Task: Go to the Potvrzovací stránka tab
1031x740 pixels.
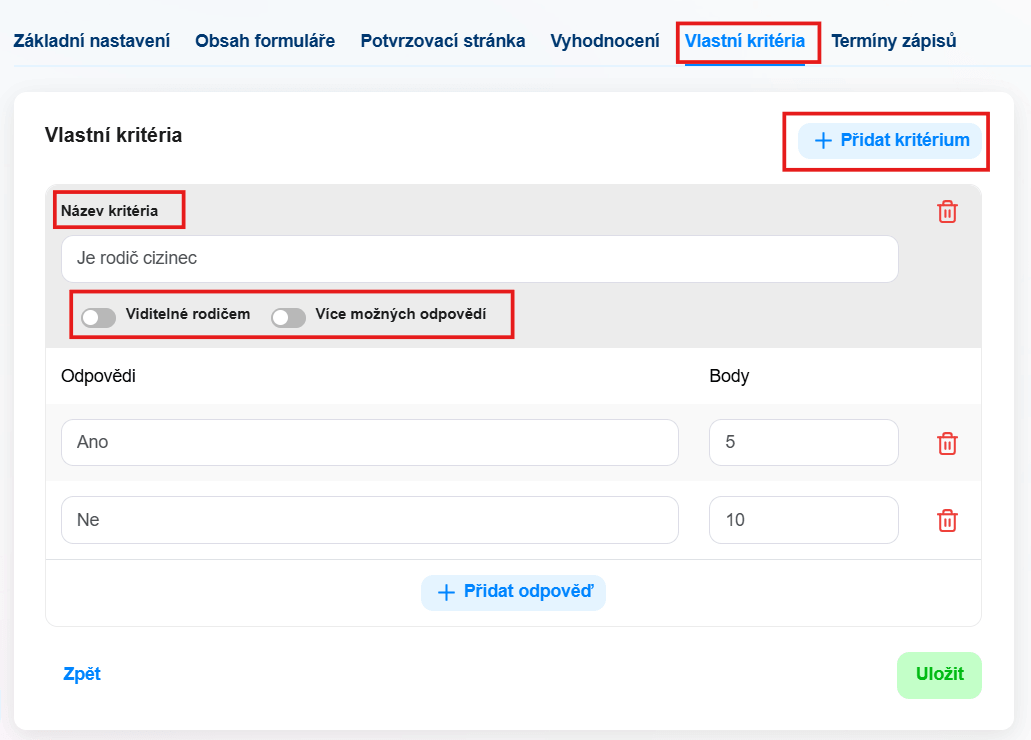Action: point(442,41)
